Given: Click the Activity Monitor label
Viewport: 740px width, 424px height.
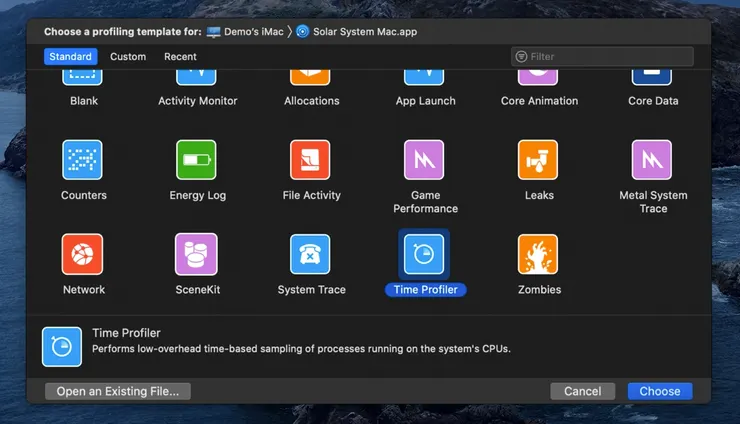Looking at the screenshot, I should 198,101.
